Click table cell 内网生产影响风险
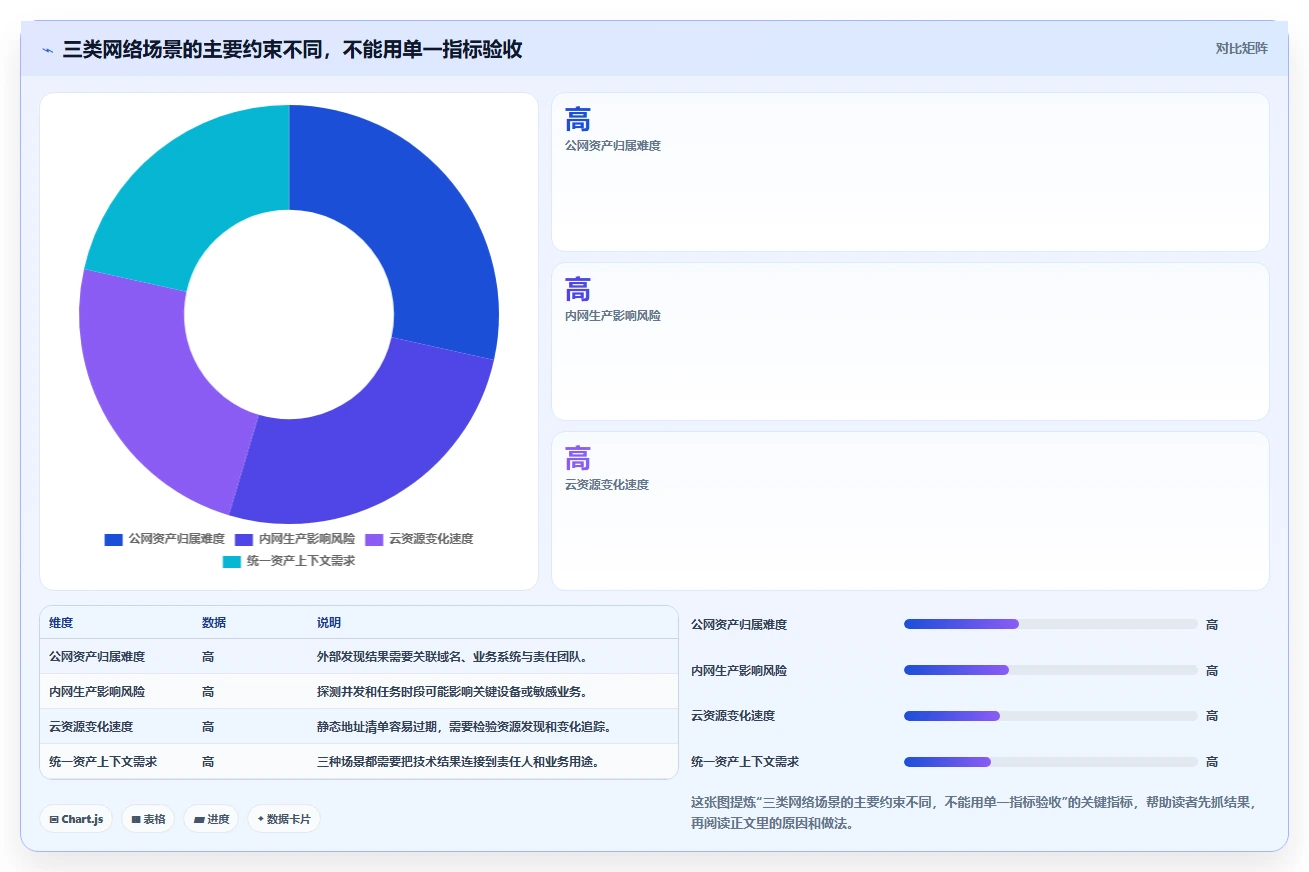This screenshot has width=1309, height=872. (97, 692)
